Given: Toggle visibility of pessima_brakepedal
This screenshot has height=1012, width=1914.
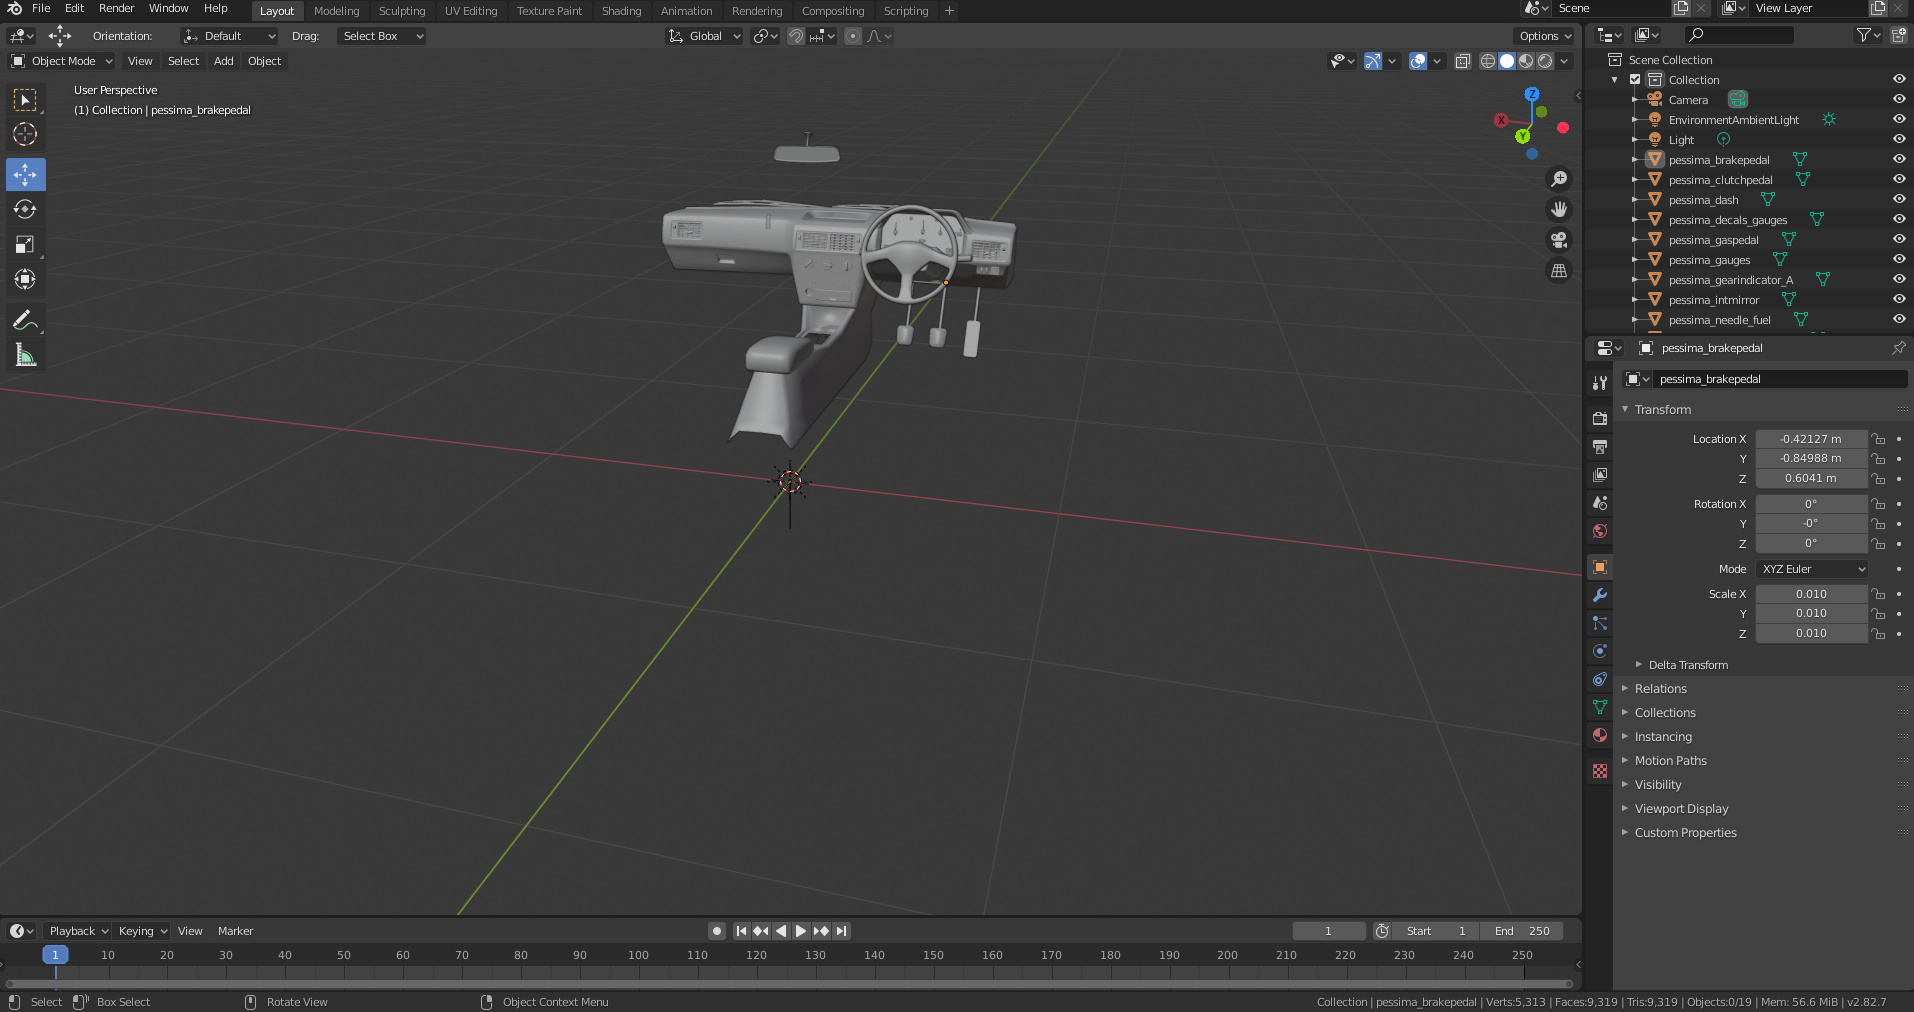Looking at the screenshot, I should (x=1898, y=159).
